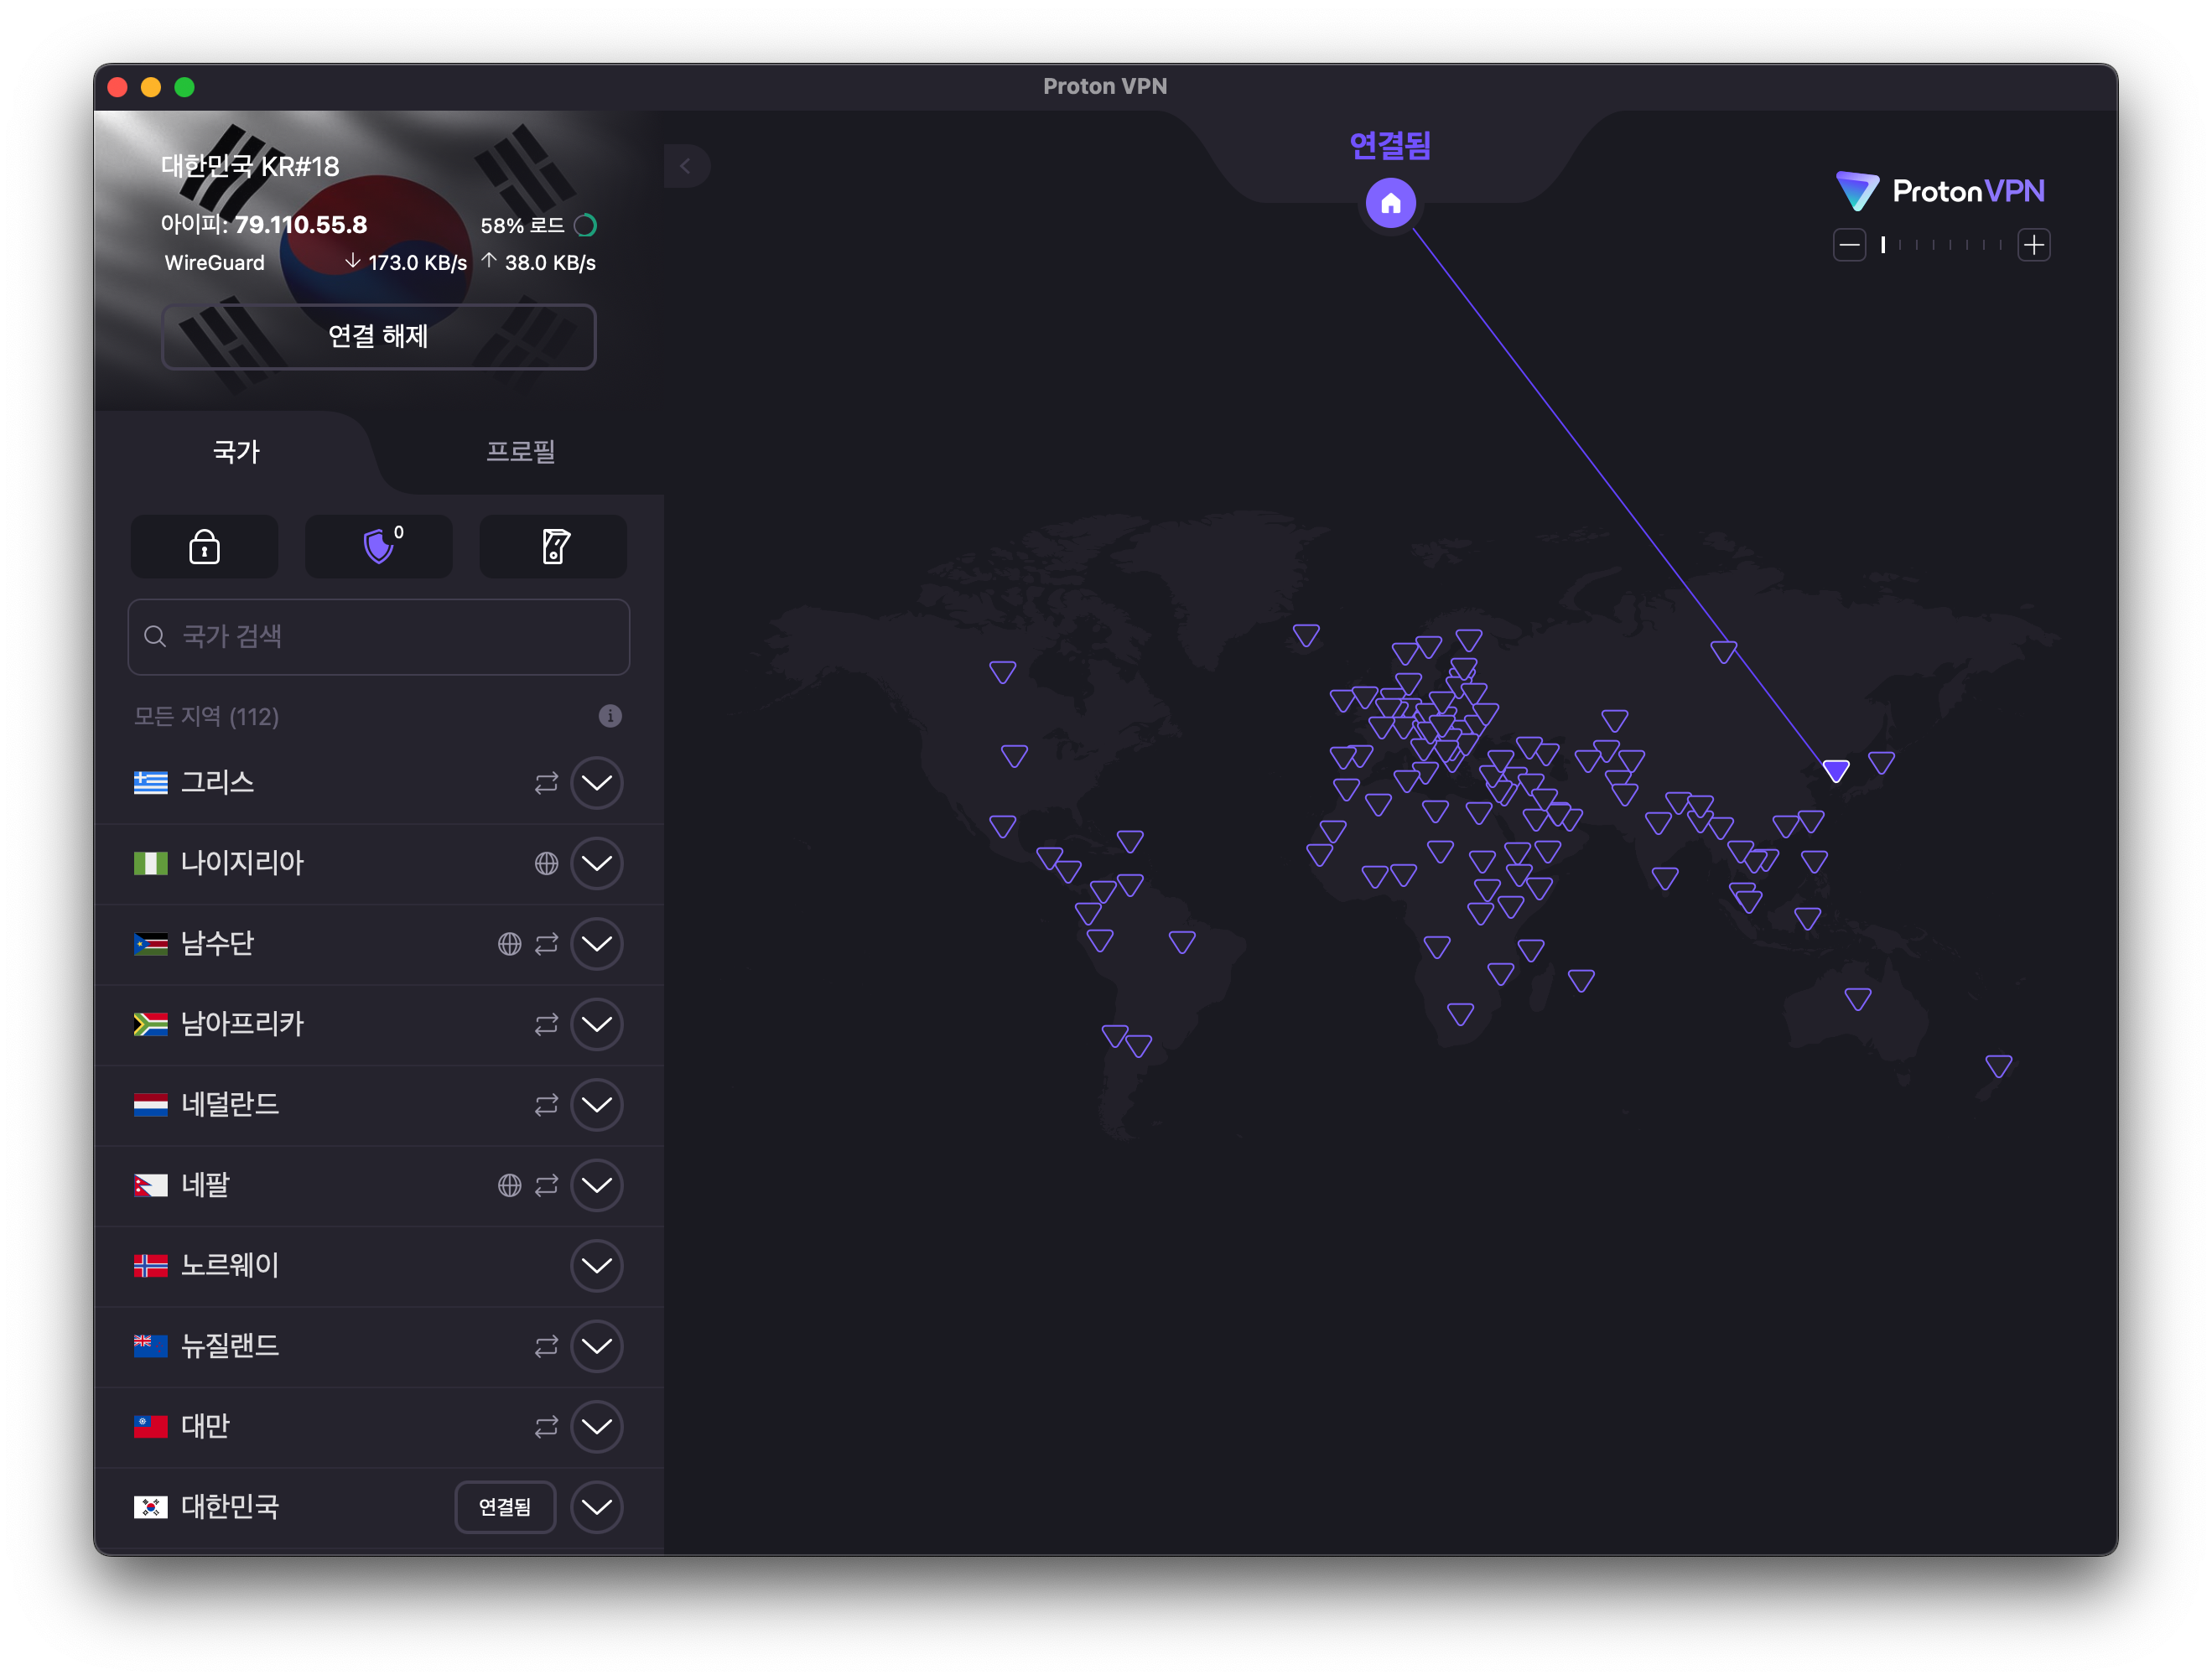
Task: Toggle the Kill Switch icon
Action: click(x=554, y=547)
